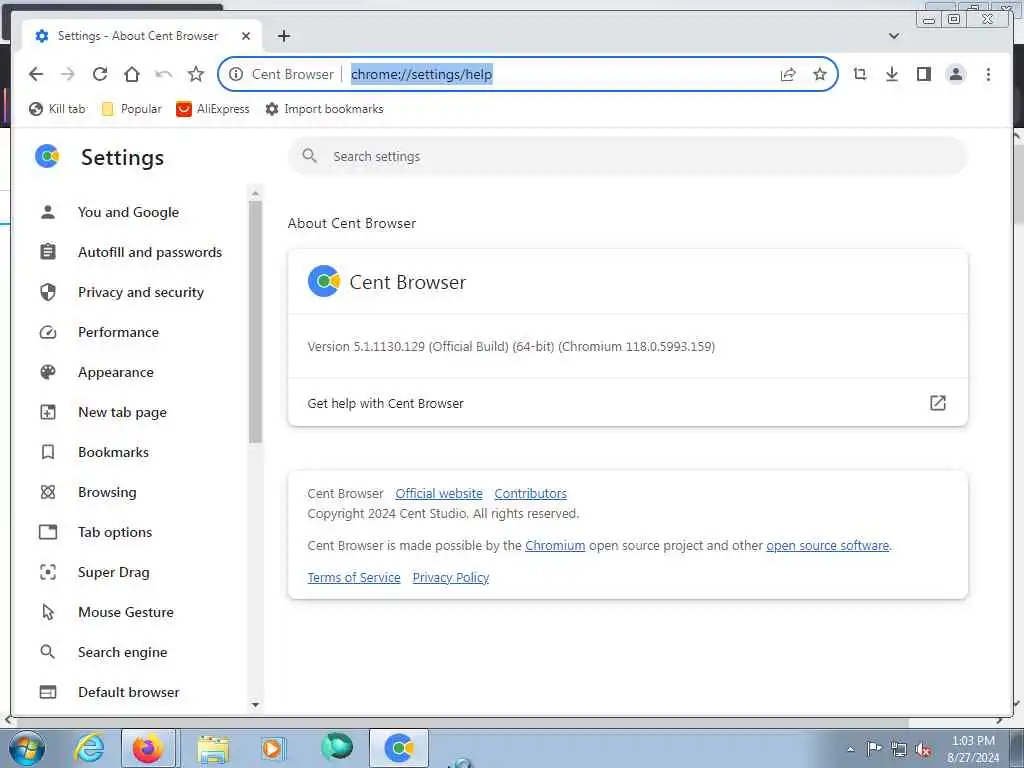The height and width of the screenshot is (768, 1024).
Task: Open the three-dot browser menu
Action: 988,74
